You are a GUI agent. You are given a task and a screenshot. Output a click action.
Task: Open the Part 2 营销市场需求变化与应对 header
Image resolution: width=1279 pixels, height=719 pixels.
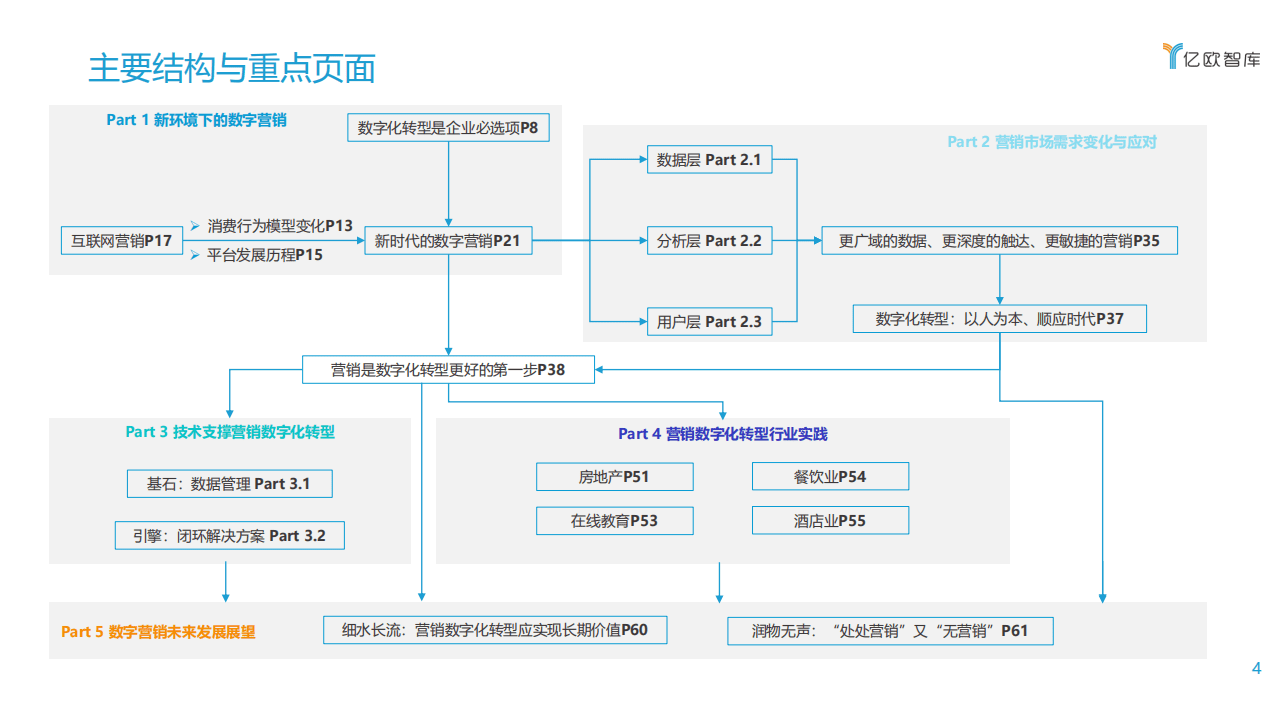click(x=1050, y=143)
